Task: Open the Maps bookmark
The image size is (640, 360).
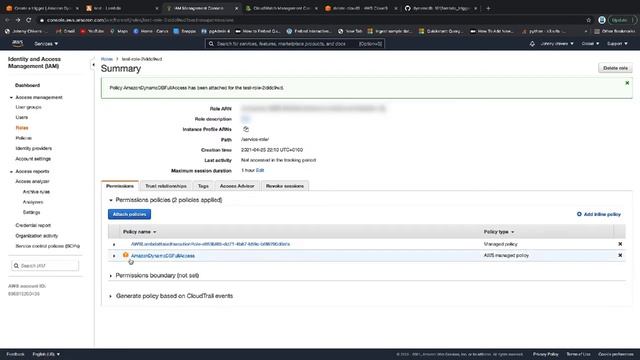Action: (x=119, y=31)
